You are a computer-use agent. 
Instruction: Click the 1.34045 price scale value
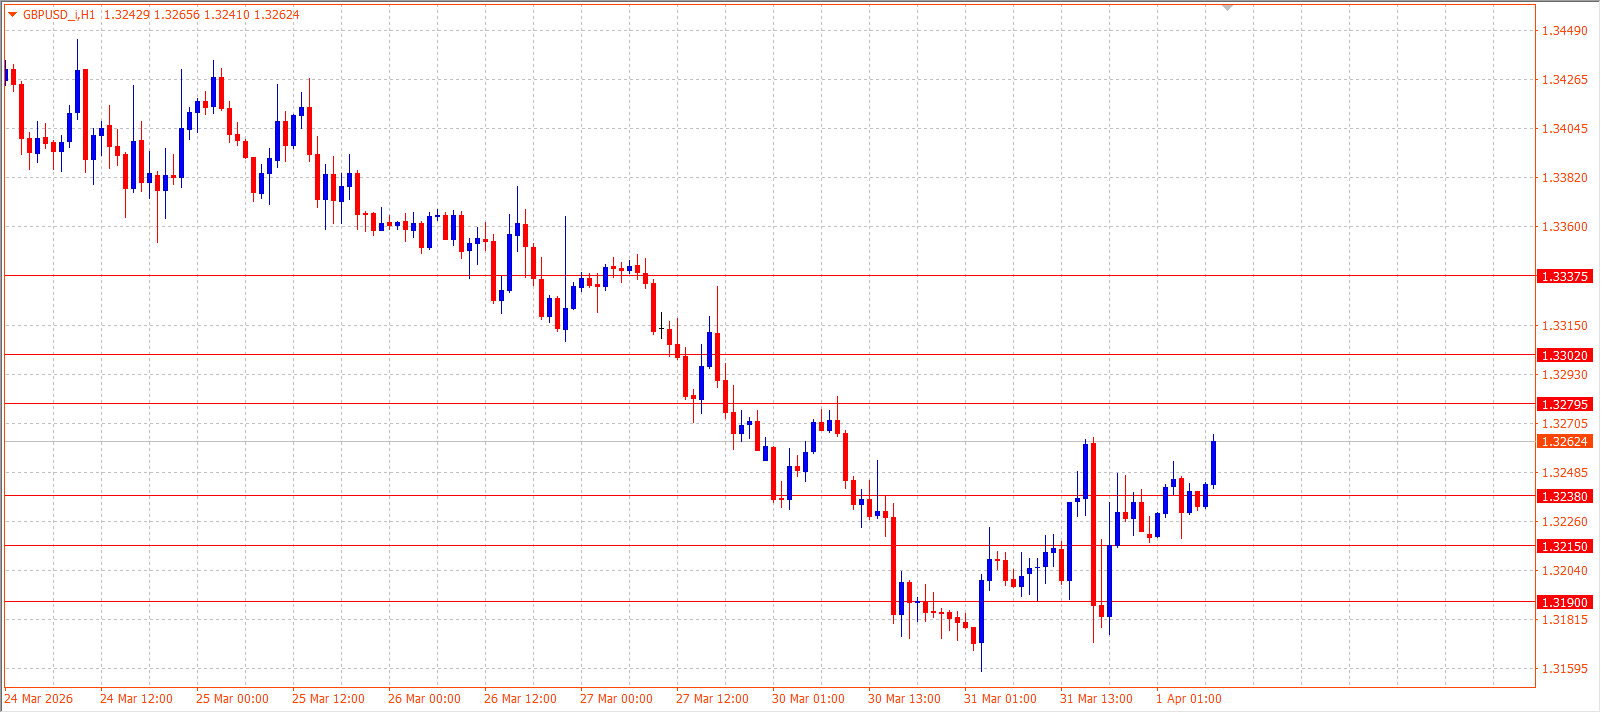point(1564,129)
